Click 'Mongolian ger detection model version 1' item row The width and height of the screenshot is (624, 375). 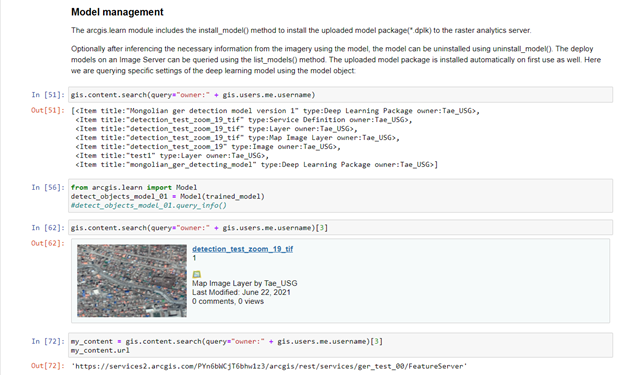(x=275, y=111)
